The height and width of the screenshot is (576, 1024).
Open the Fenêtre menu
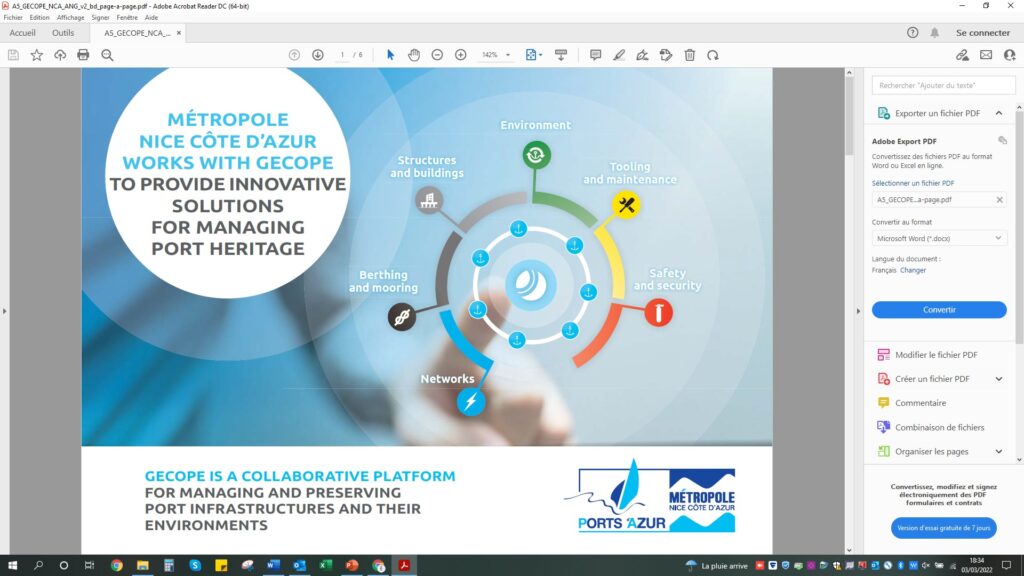(127, 18)
